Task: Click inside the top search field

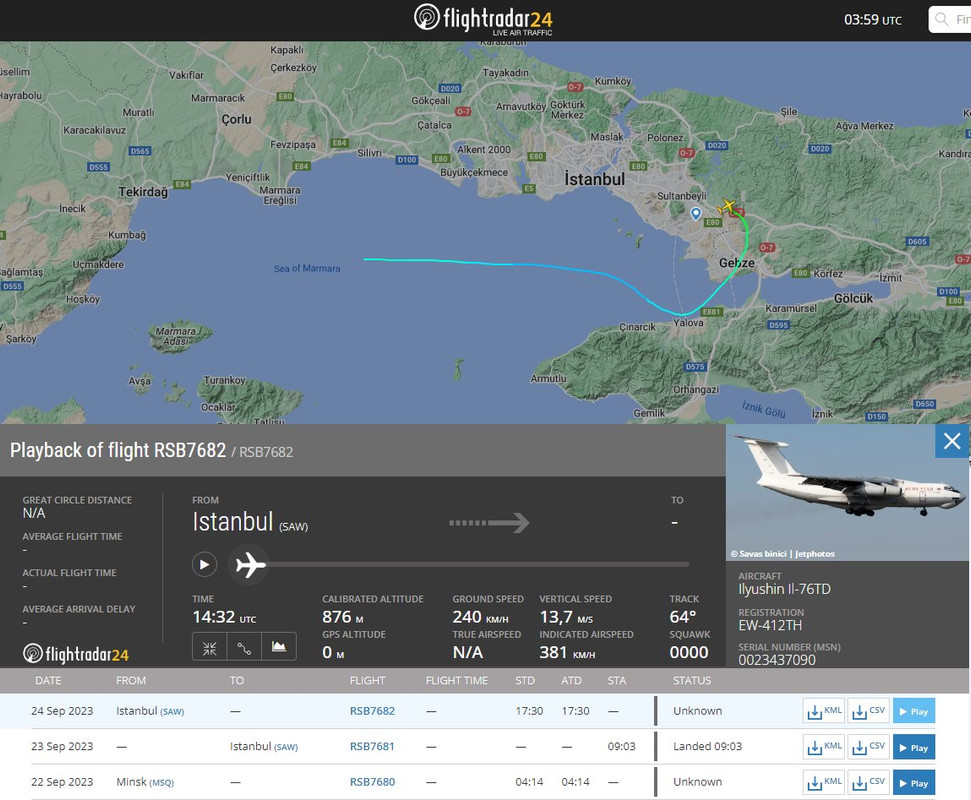Action: 951,19
